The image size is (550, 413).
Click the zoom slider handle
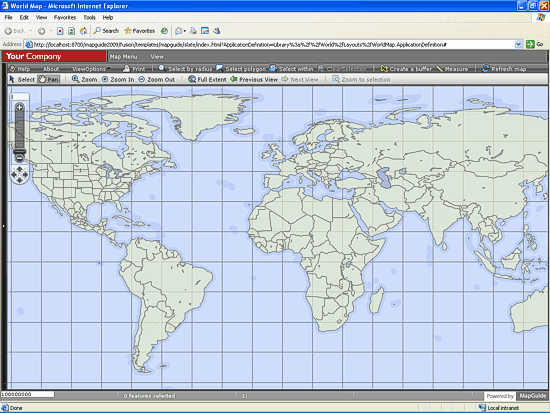20,152
